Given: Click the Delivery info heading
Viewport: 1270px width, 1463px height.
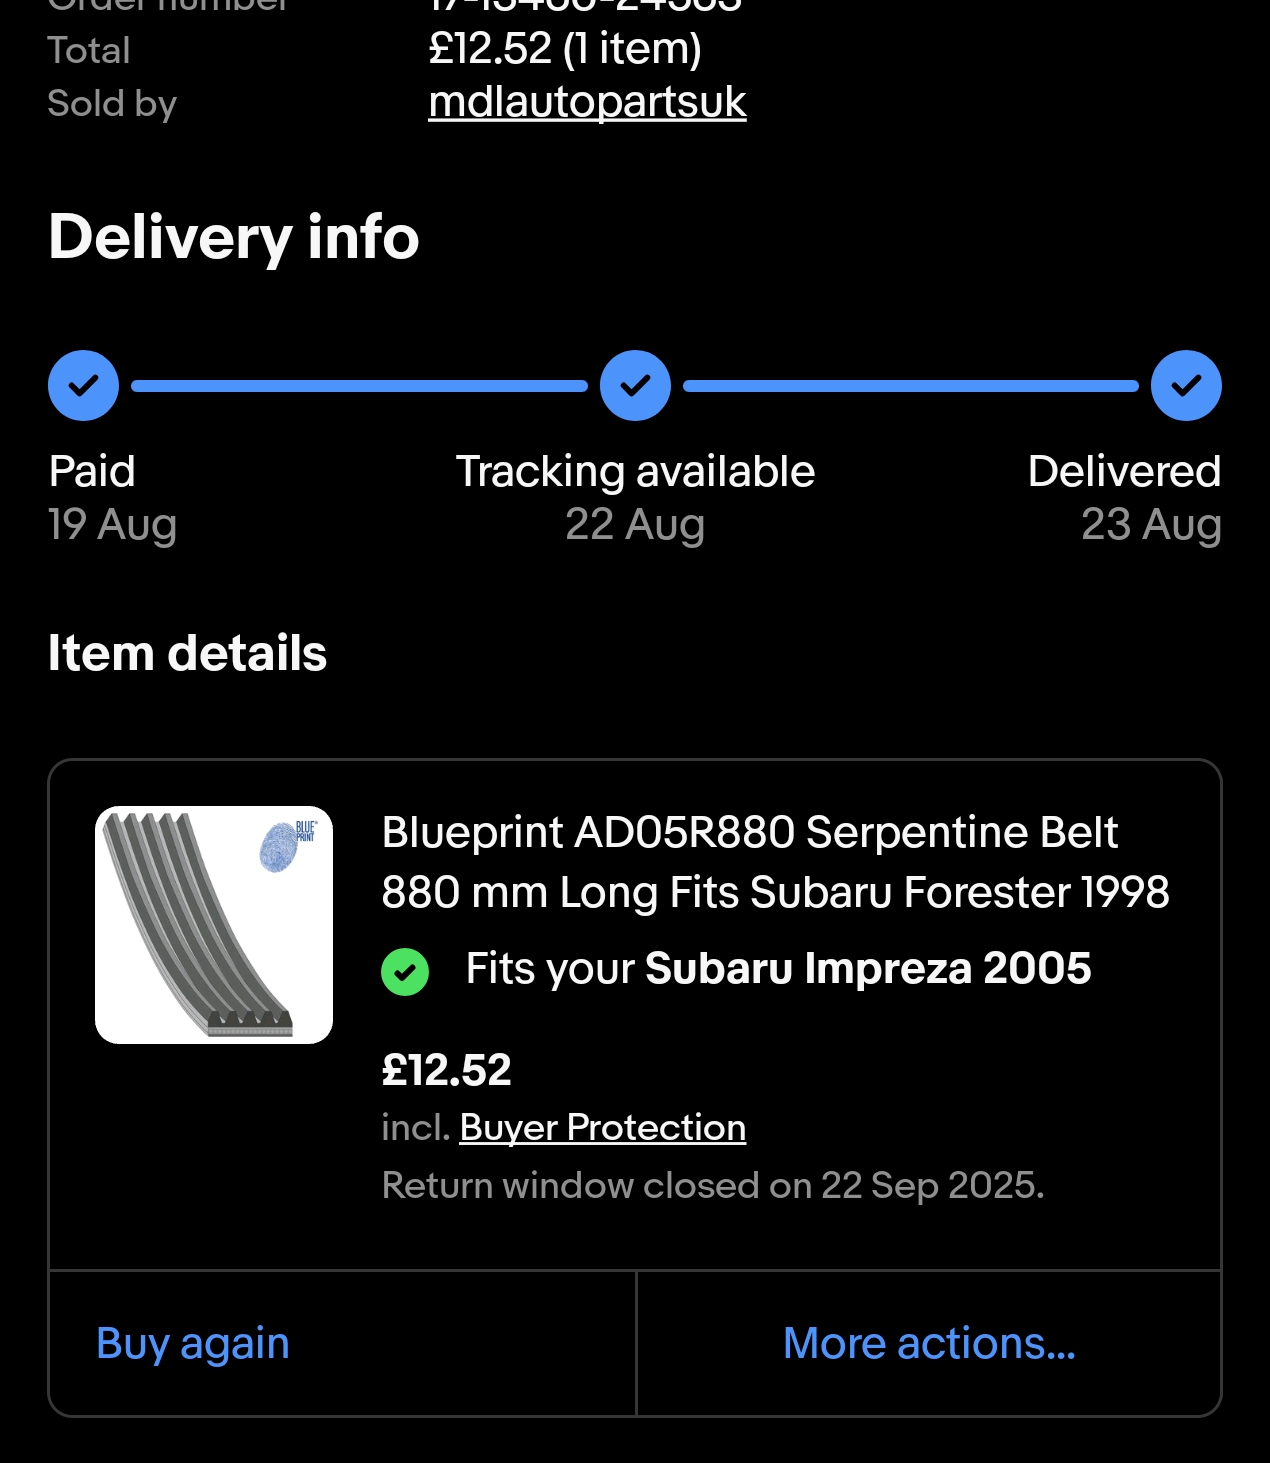Looking at the screenshot, I should (x=234, y=238).
